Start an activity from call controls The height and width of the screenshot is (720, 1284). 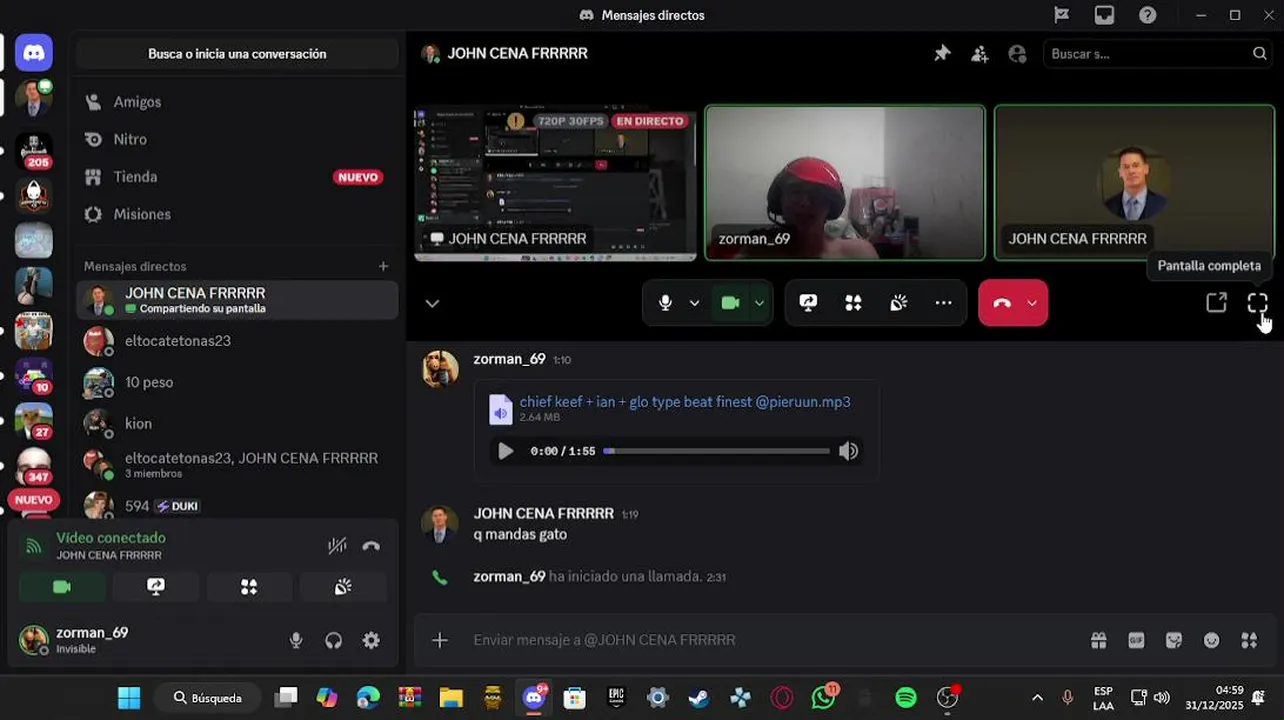(x=853, y=303)
